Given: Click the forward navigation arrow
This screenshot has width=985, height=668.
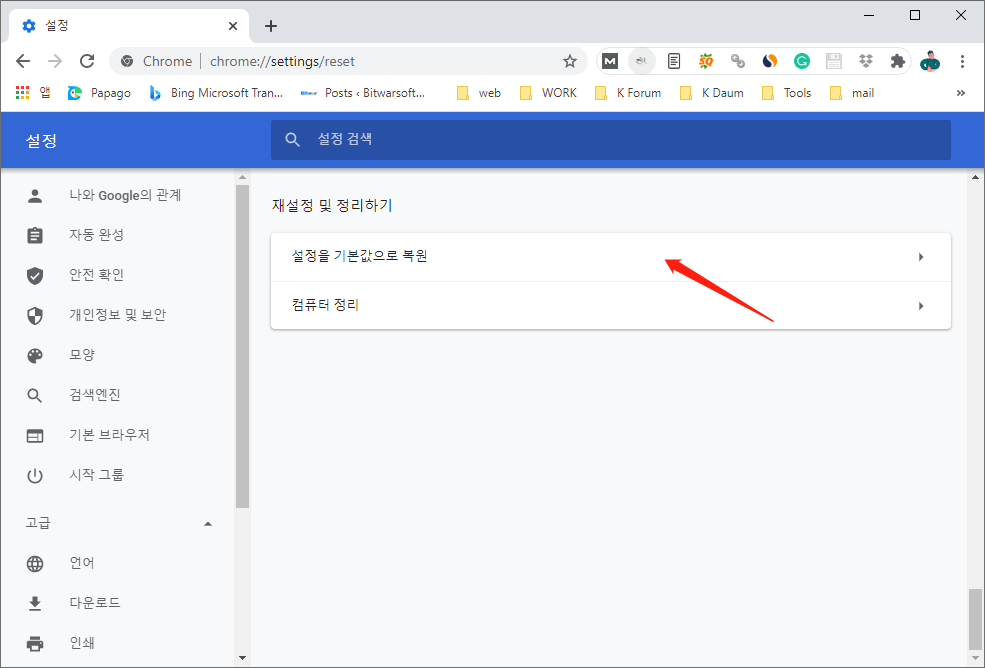Looking at the screenshot, I should 55,61.
